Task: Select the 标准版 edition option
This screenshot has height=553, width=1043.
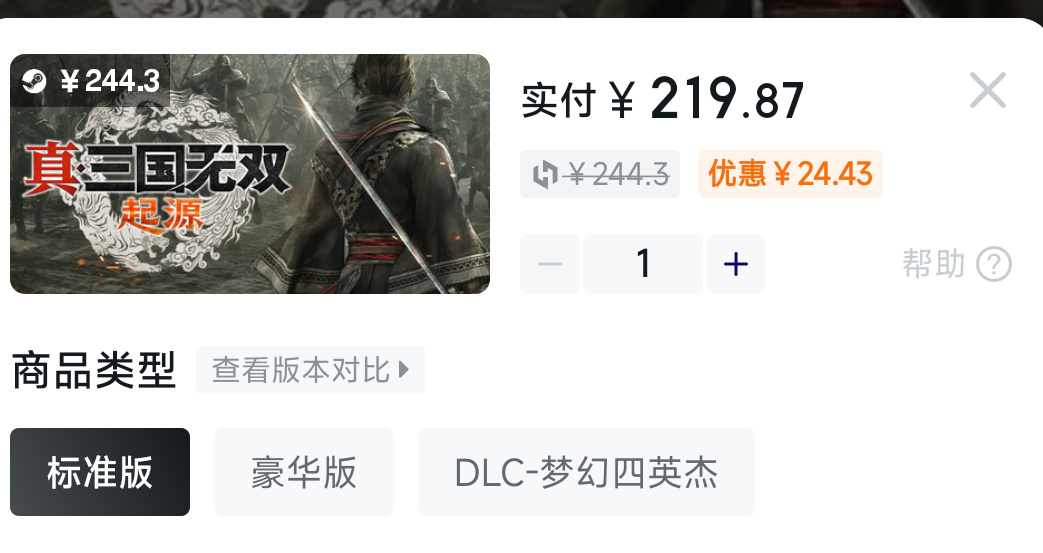Action: tap(100, 472)
